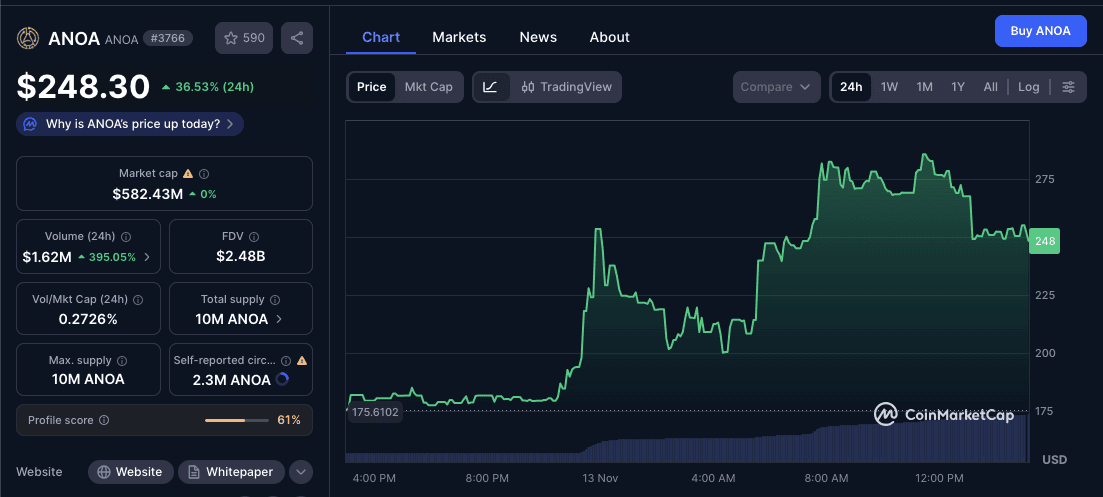Open the Whitepaper document link
The height and width of the screenshot is (497, 1103).
(231, 472)
